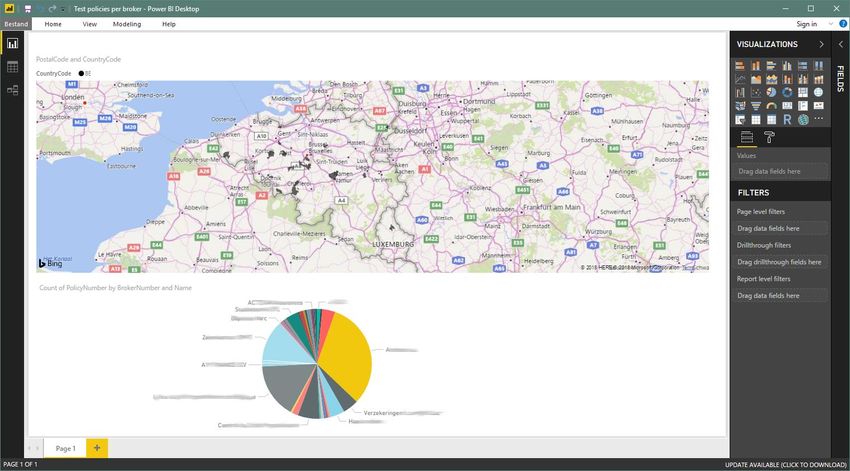
Task: Choose the Clustered bar chart visual
Action: click(x=771, y=66)
